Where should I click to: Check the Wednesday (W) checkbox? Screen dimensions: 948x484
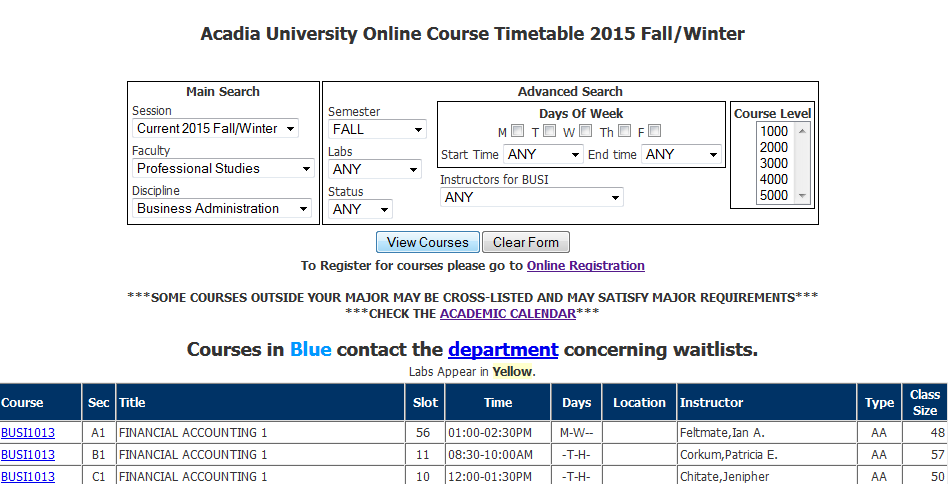(585, 131)
